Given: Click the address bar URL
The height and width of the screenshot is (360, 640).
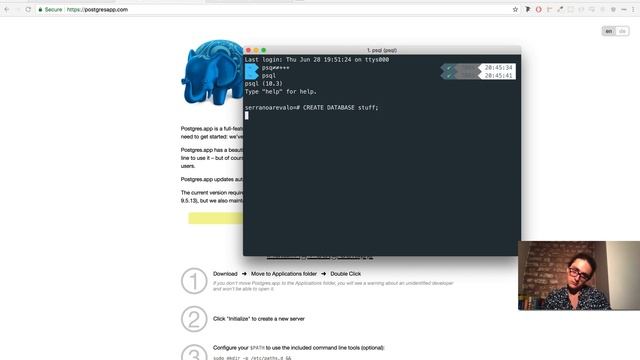Looking at the screenshot, I should (97, 9).
